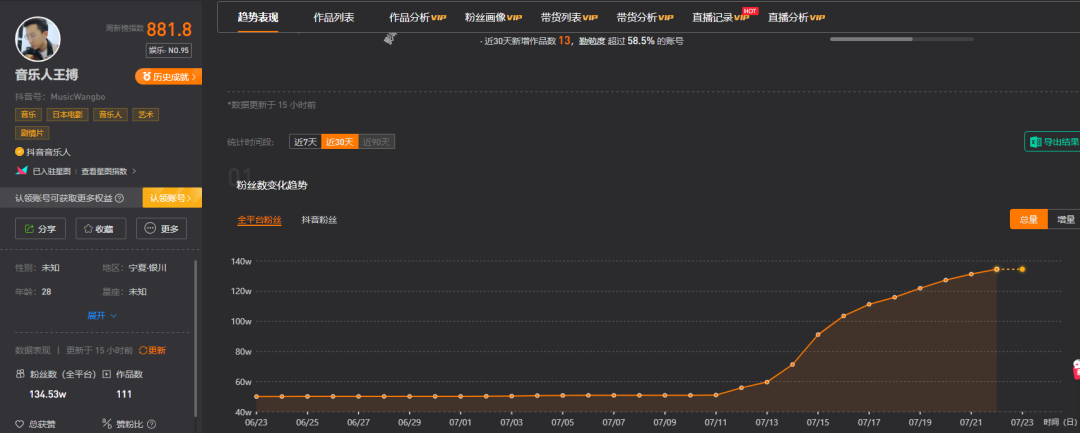This screenshot has height=433, width=1080.
Task: Click the chart data point at 07/15
Action: coord(818,335)
